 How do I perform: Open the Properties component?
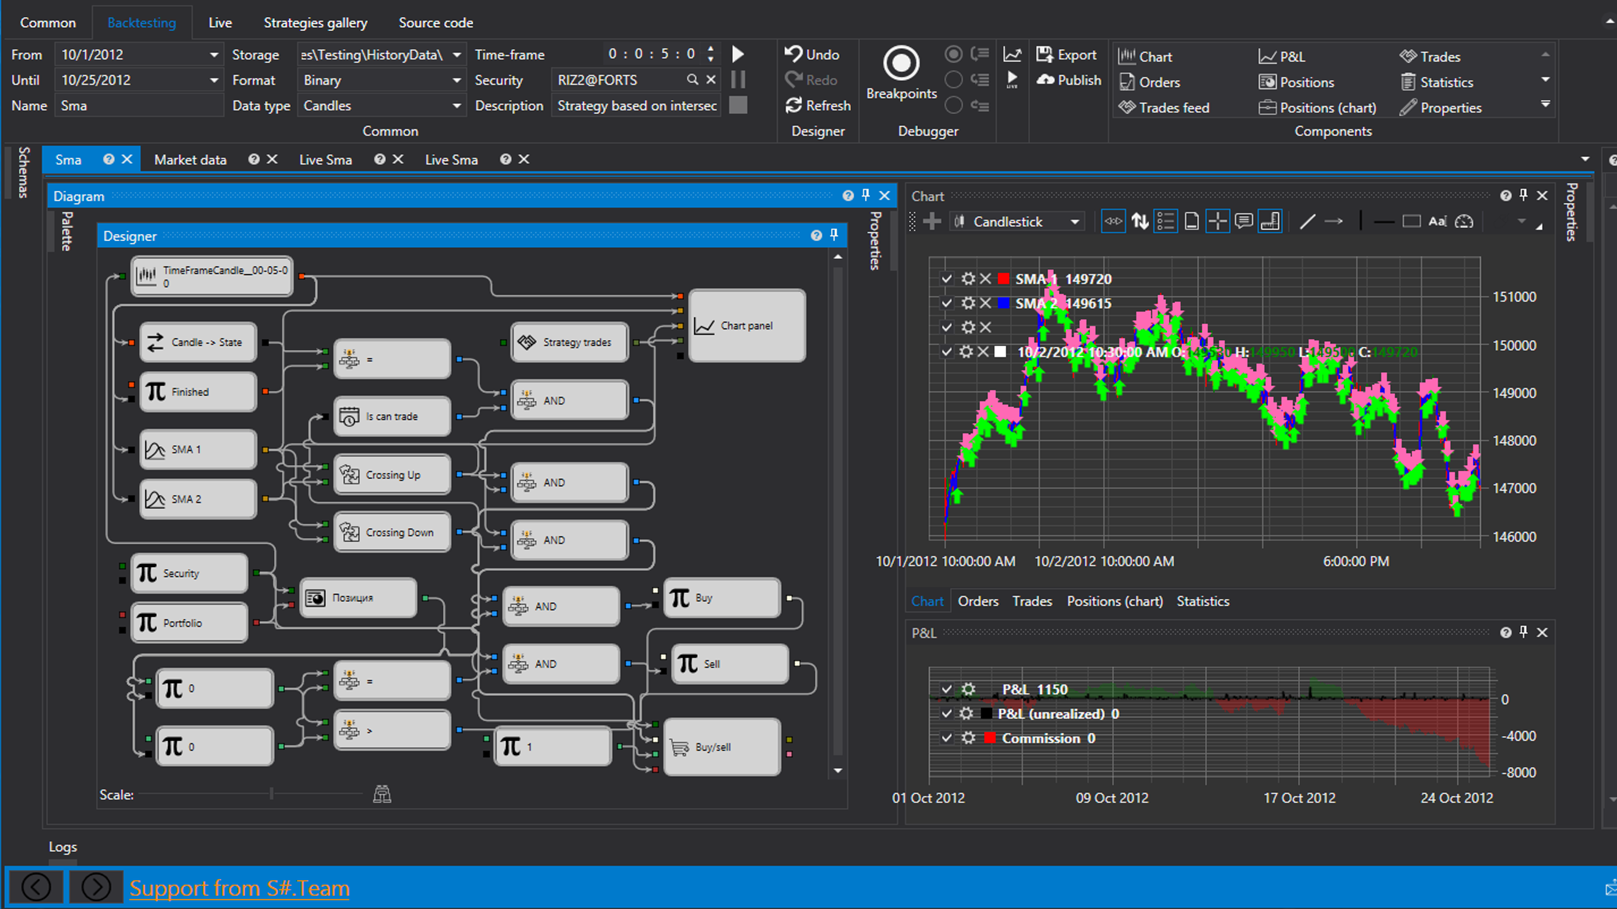[1440, 107]
